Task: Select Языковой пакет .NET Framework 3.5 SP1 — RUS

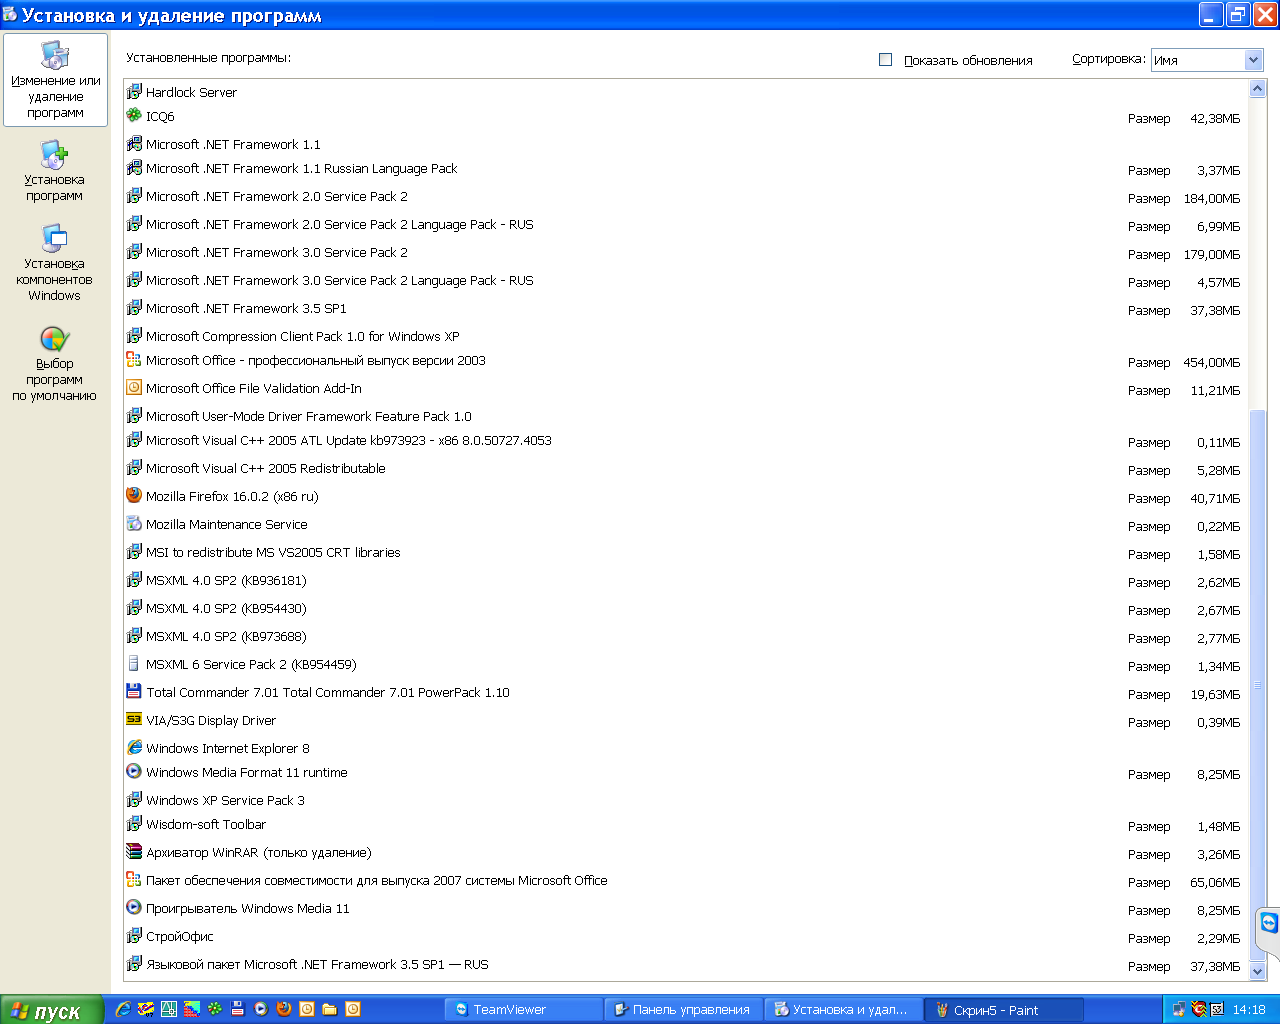Action: click(685, 965)
